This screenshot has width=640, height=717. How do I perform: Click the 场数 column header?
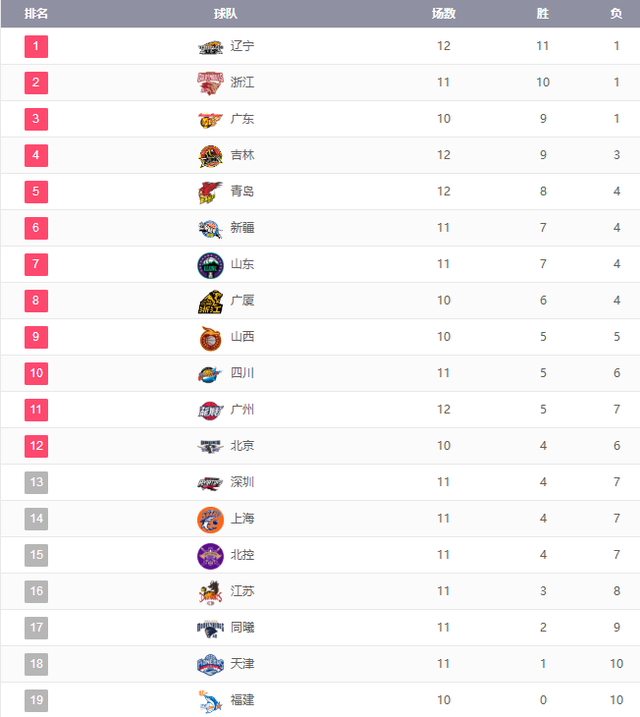tap(443, 14)
